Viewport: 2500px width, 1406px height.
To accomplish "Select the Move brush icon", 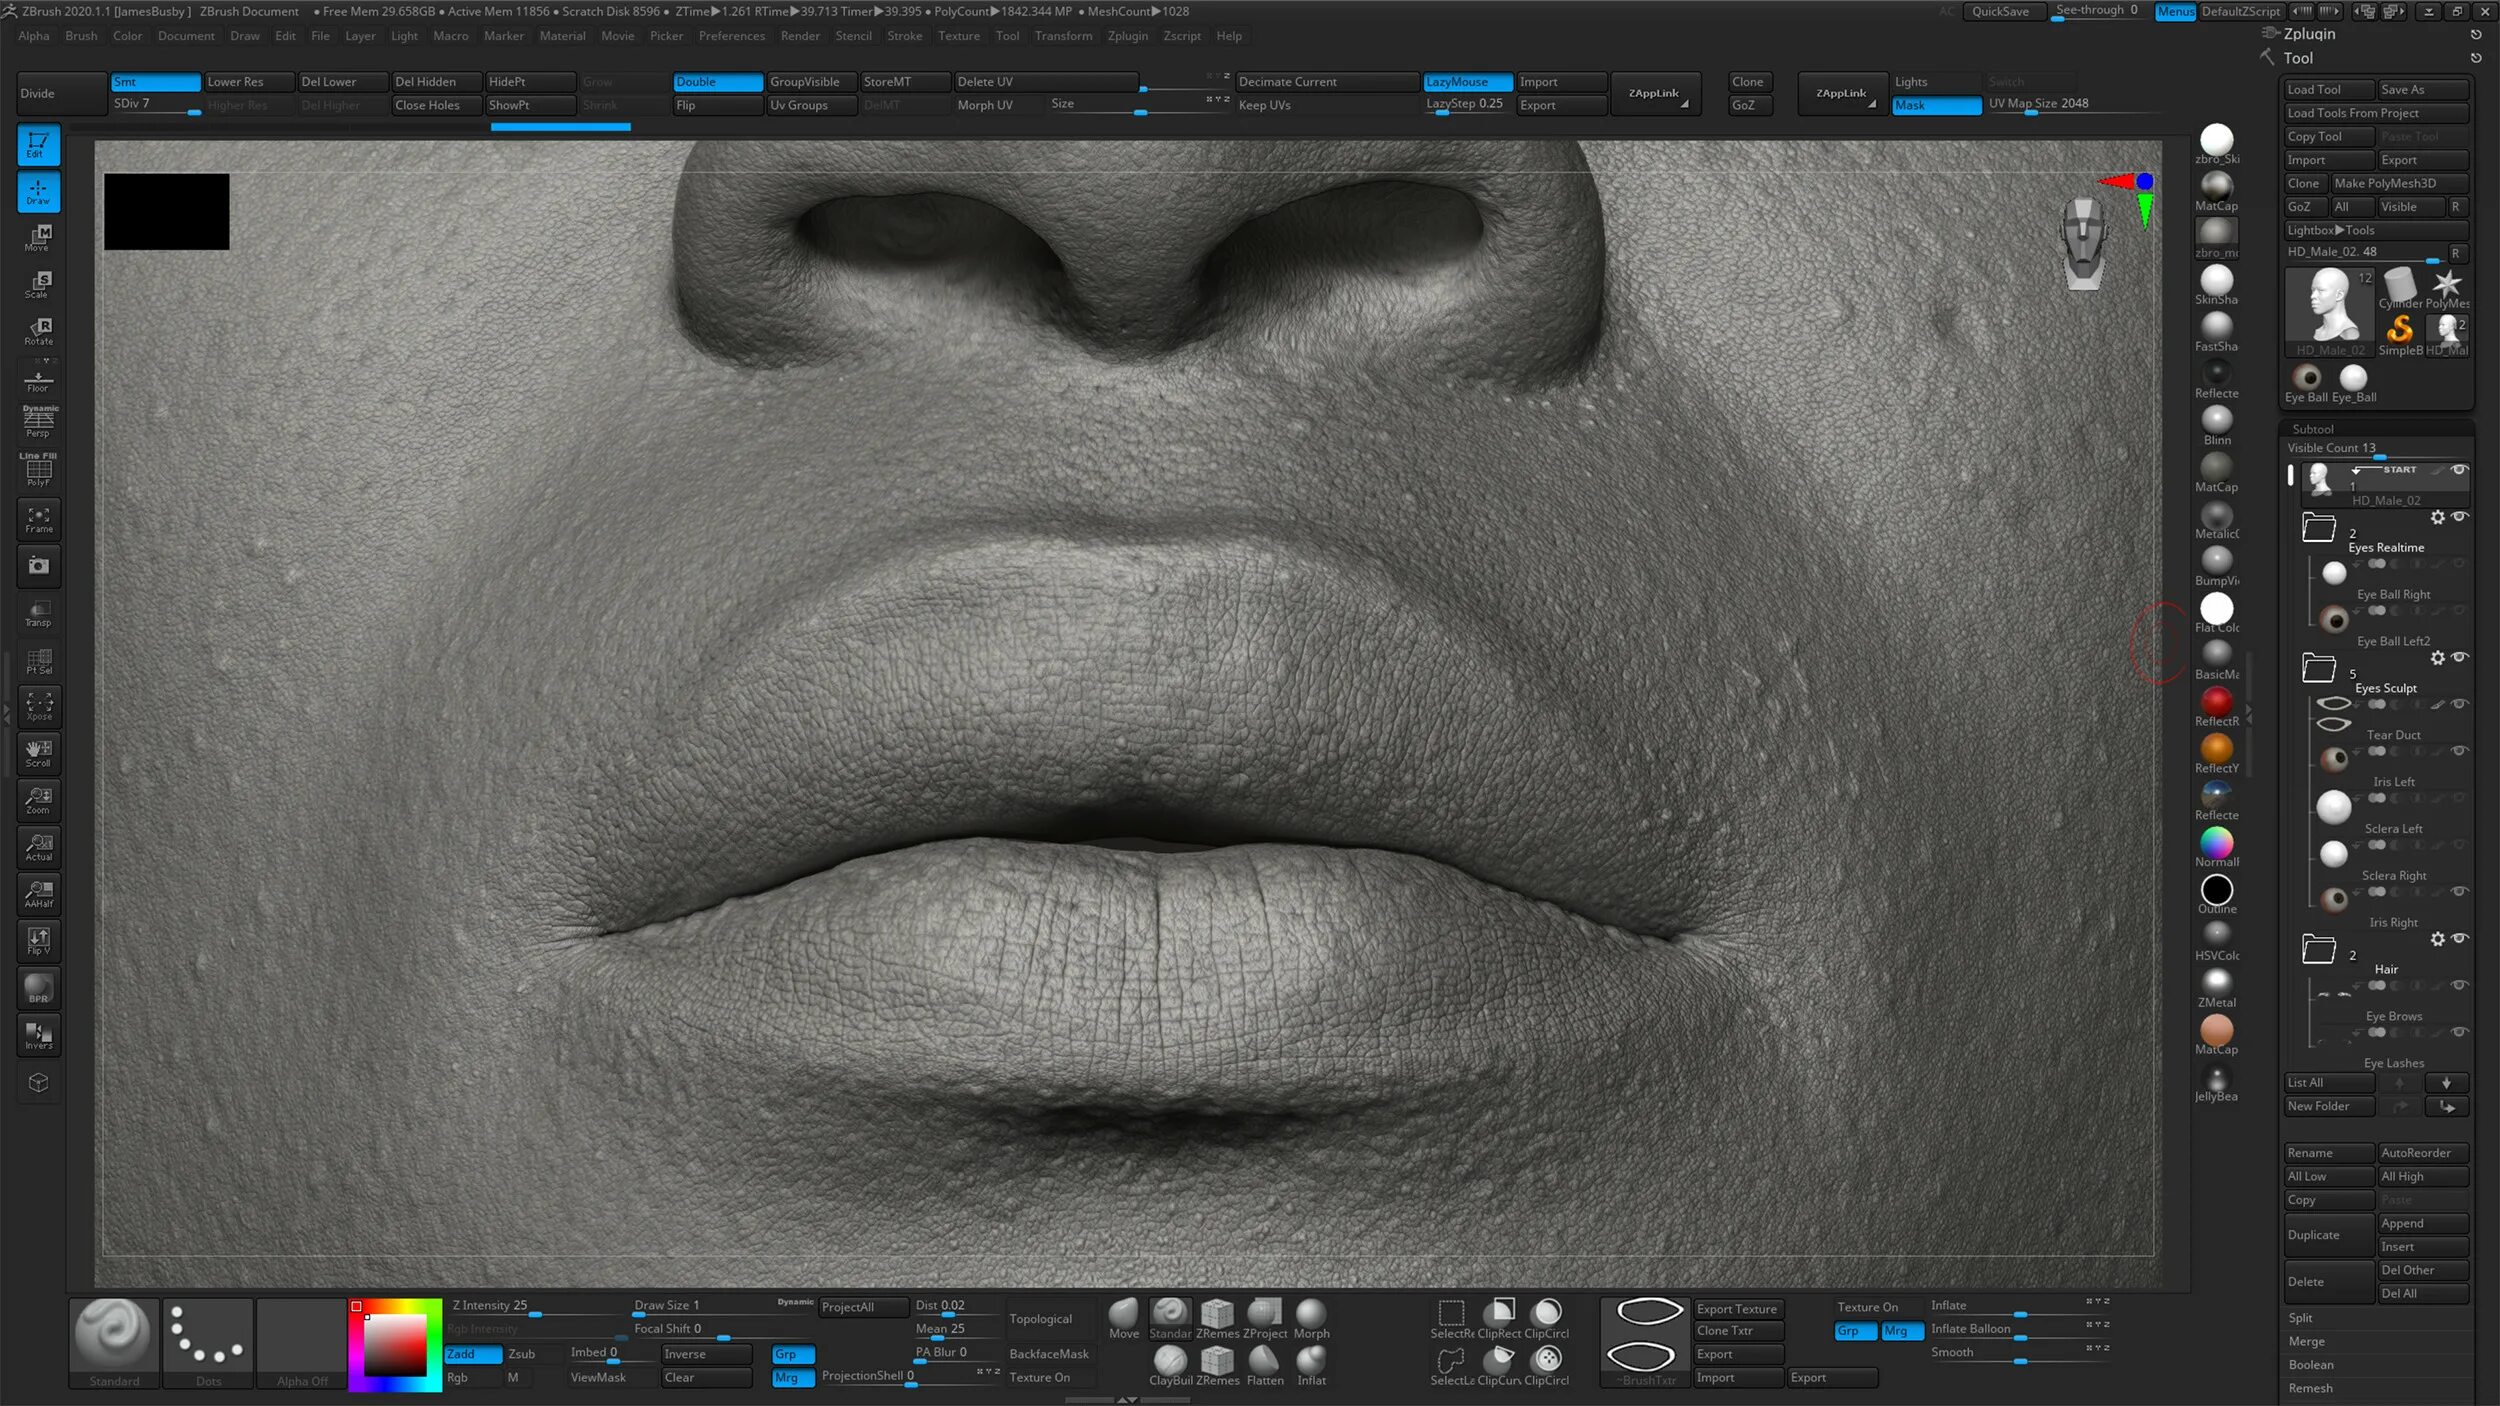I will 1123,1314.
